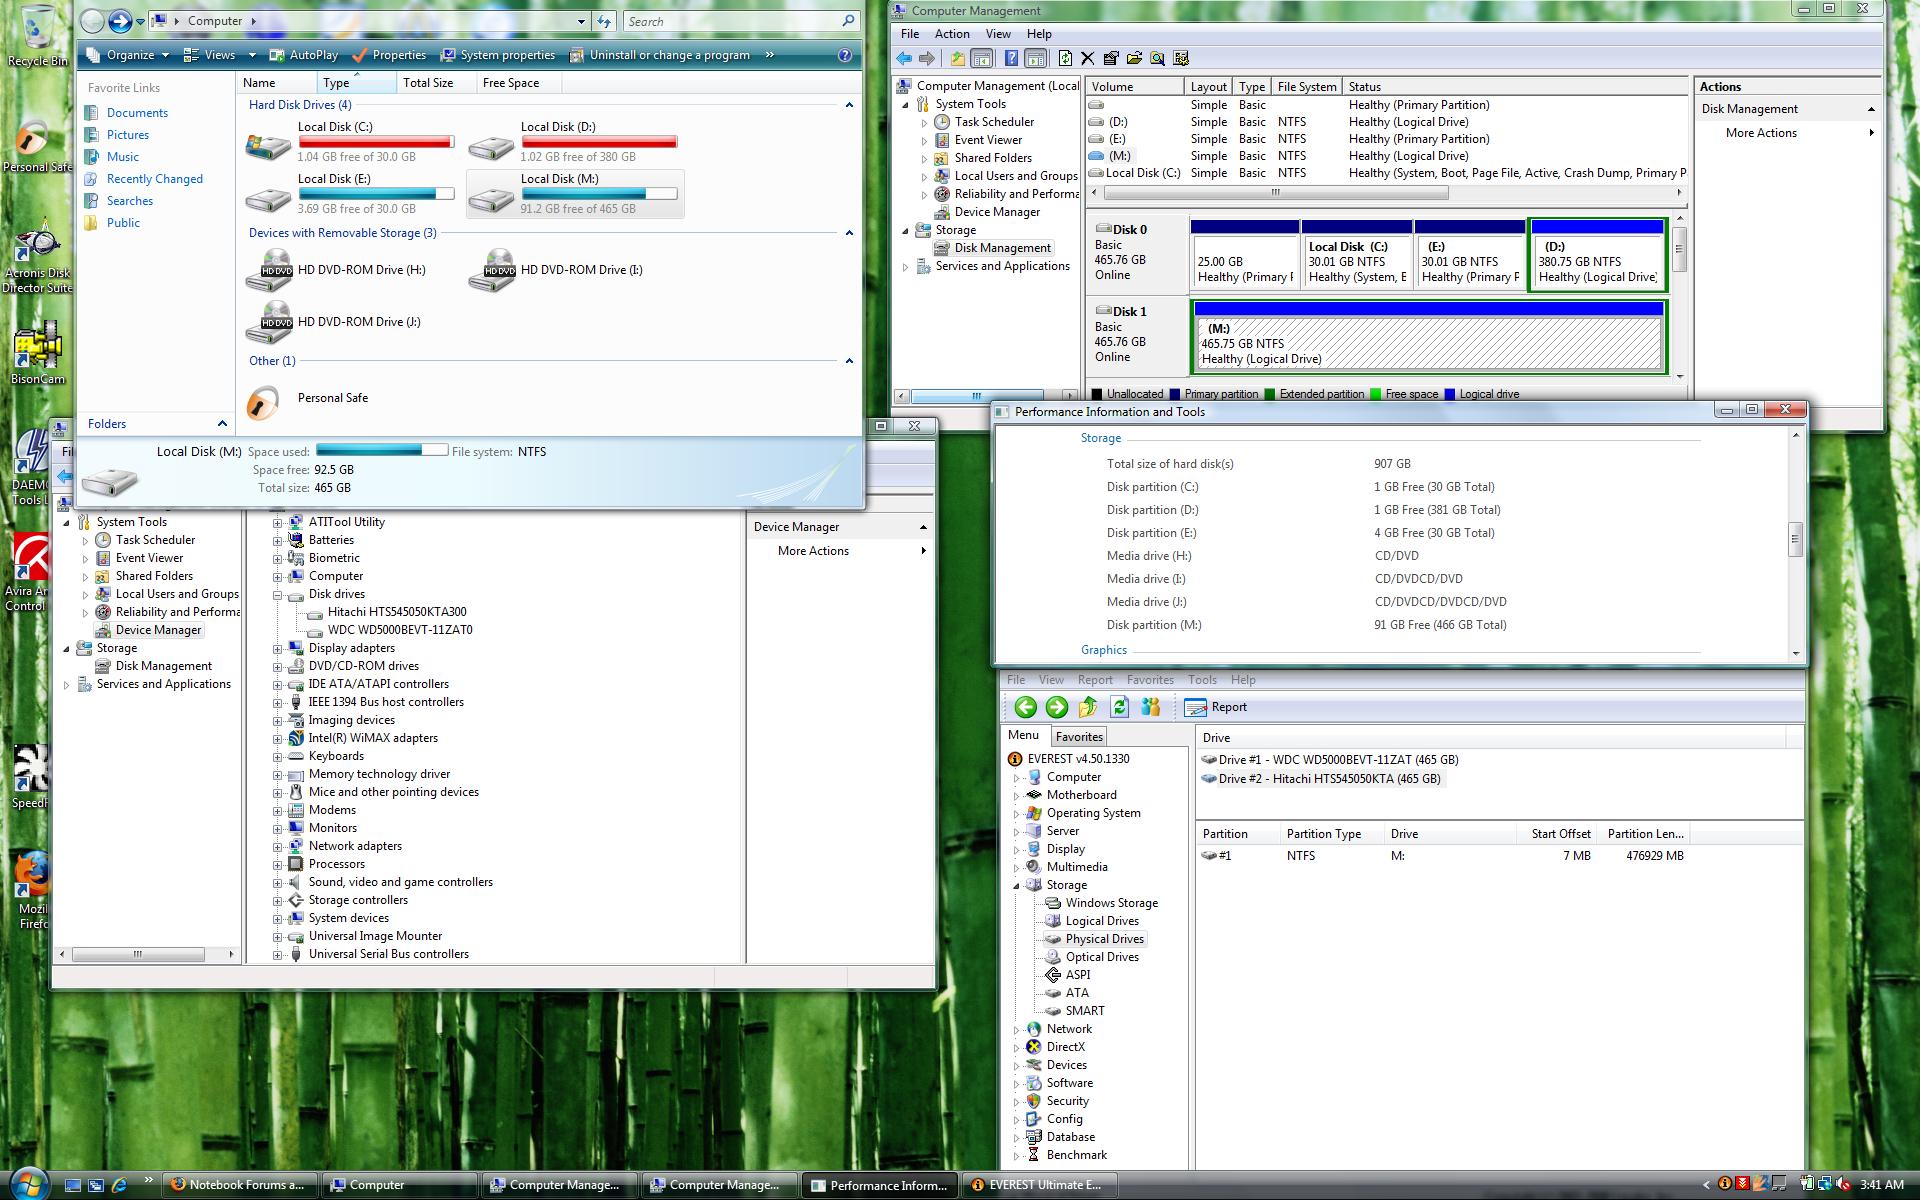Toggle Show/Hide Action Pane icon in Computer Management

[1036, 59]
